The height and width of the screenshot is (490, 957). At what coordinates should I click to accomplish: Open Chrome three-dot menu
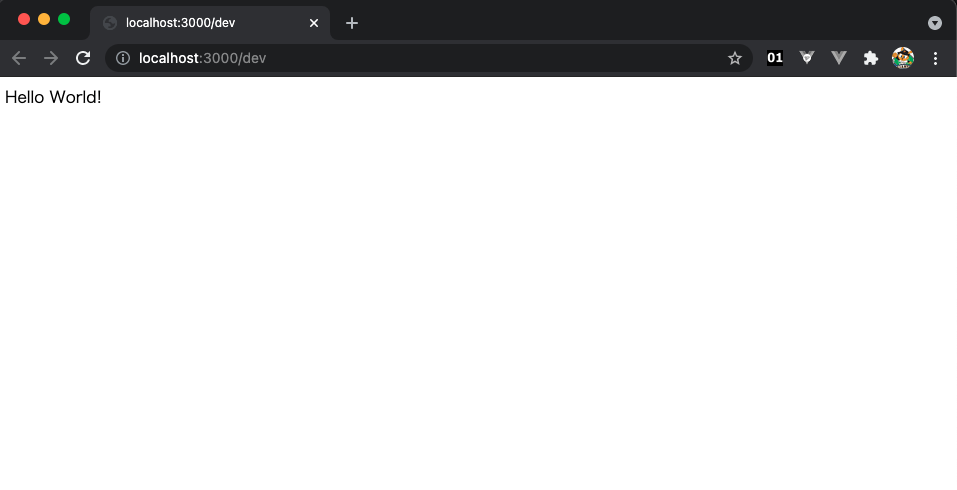tap(935, 58)
